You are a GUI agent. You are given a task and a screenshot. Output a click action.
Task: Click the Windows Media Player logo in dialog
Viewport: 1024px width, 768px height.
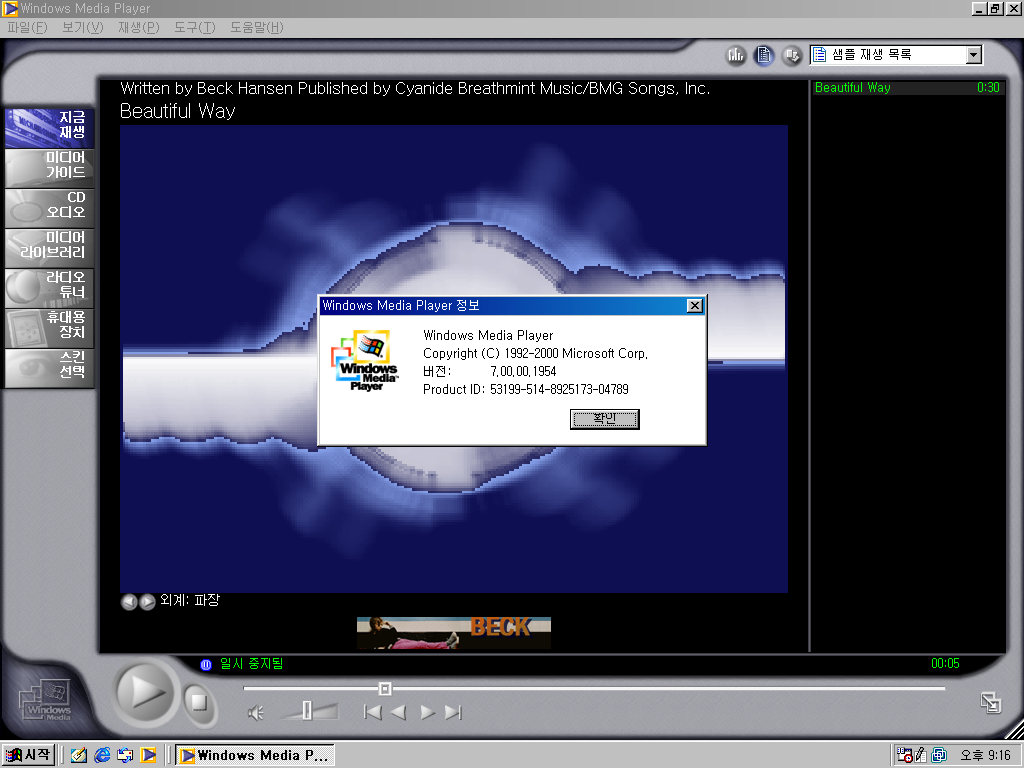point(365,361)
